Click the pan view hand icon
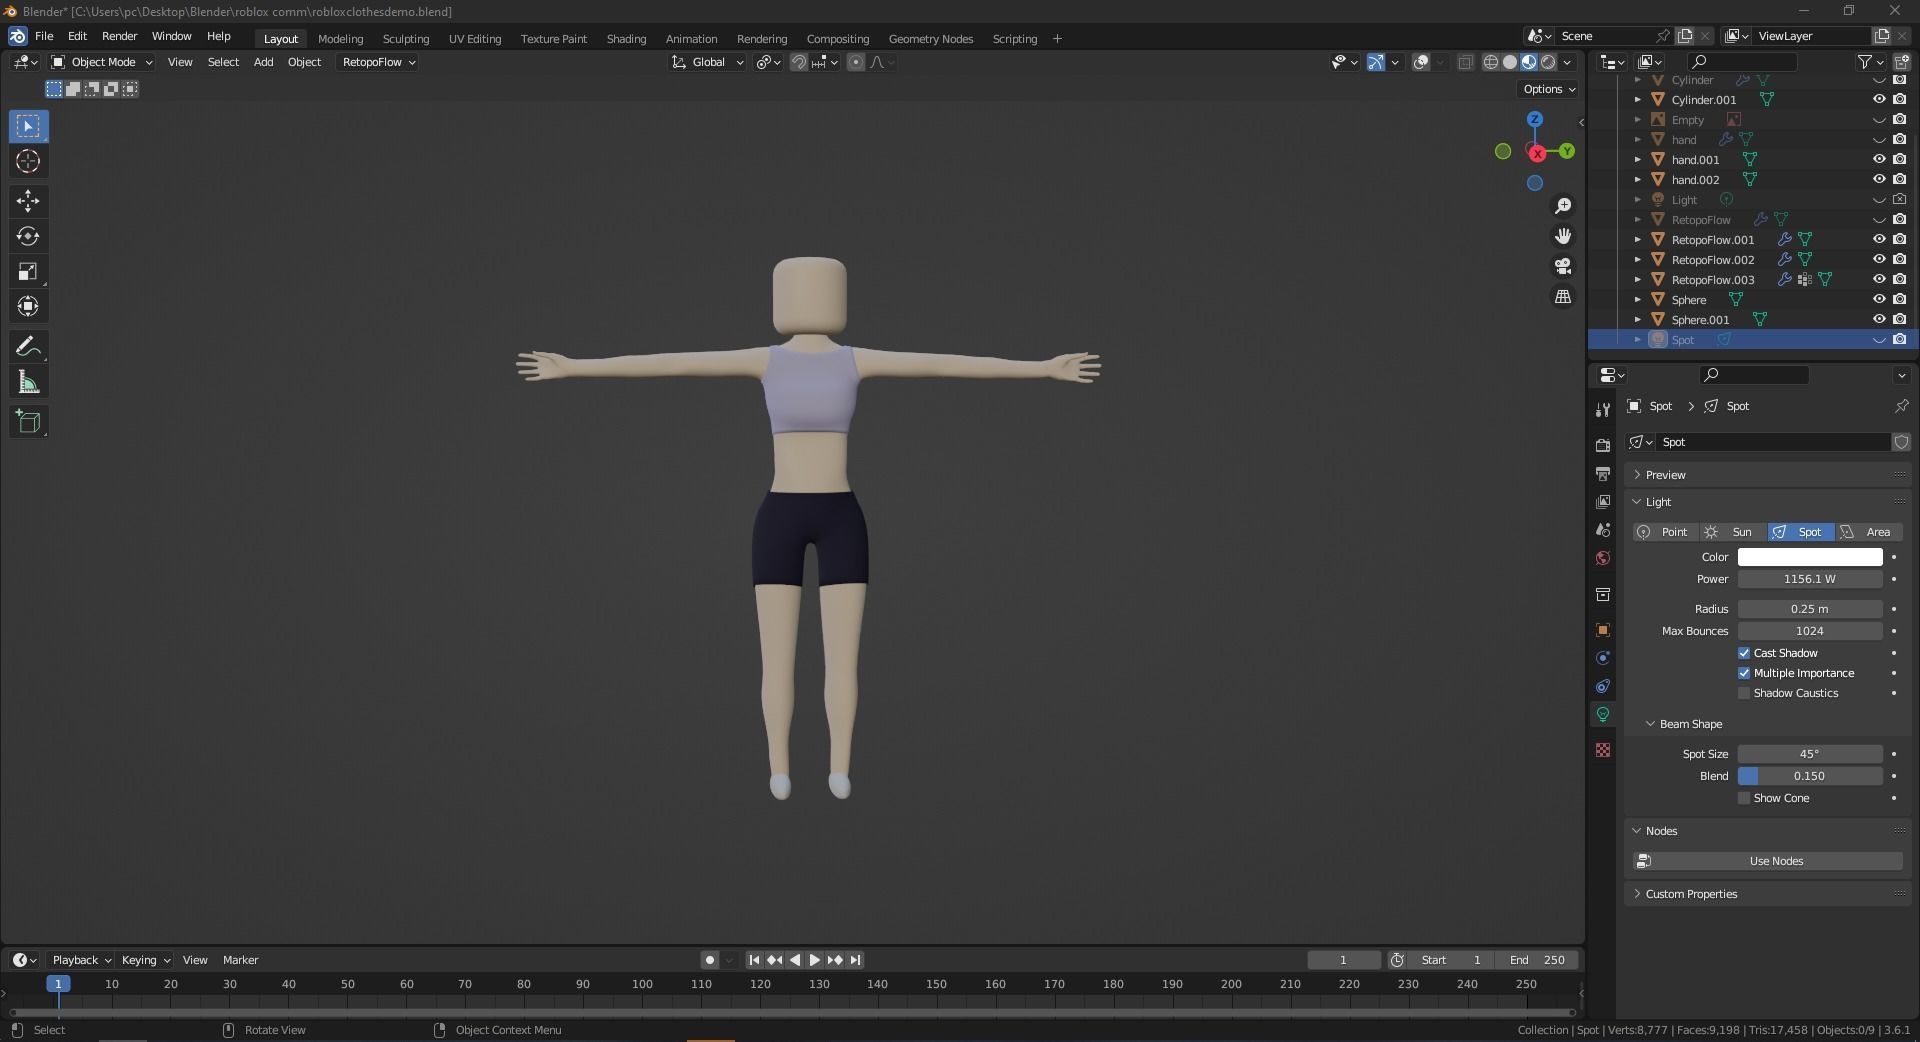The image size is (1920, 1042). [1563, 236]
